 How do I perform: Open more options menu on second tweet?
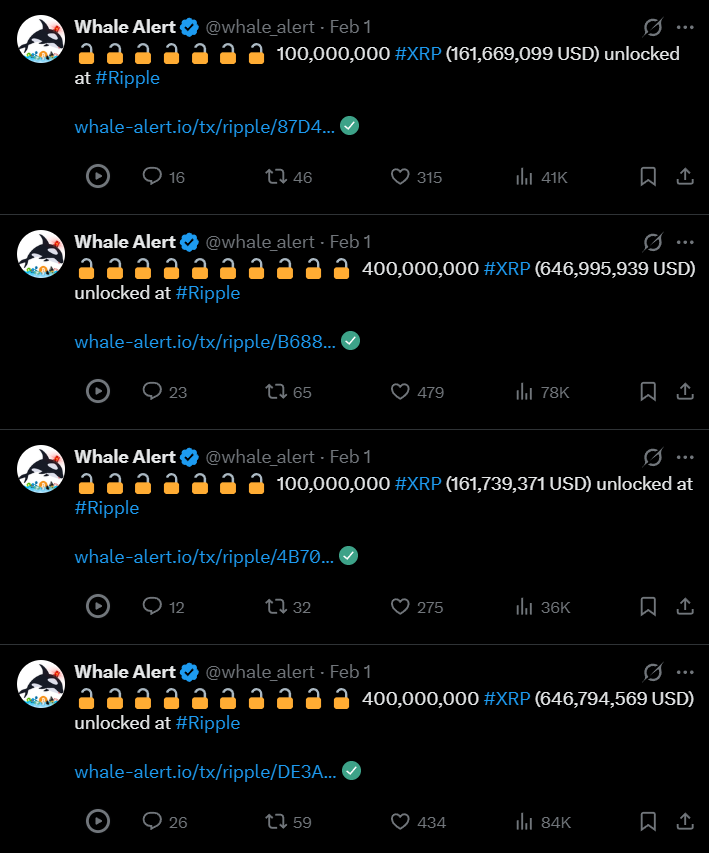685,242
